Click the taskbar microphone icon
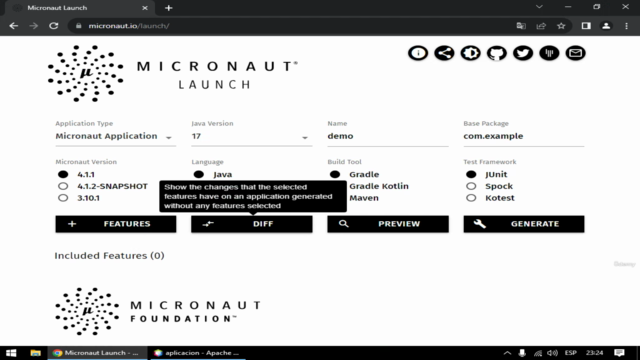 (522, 353)
